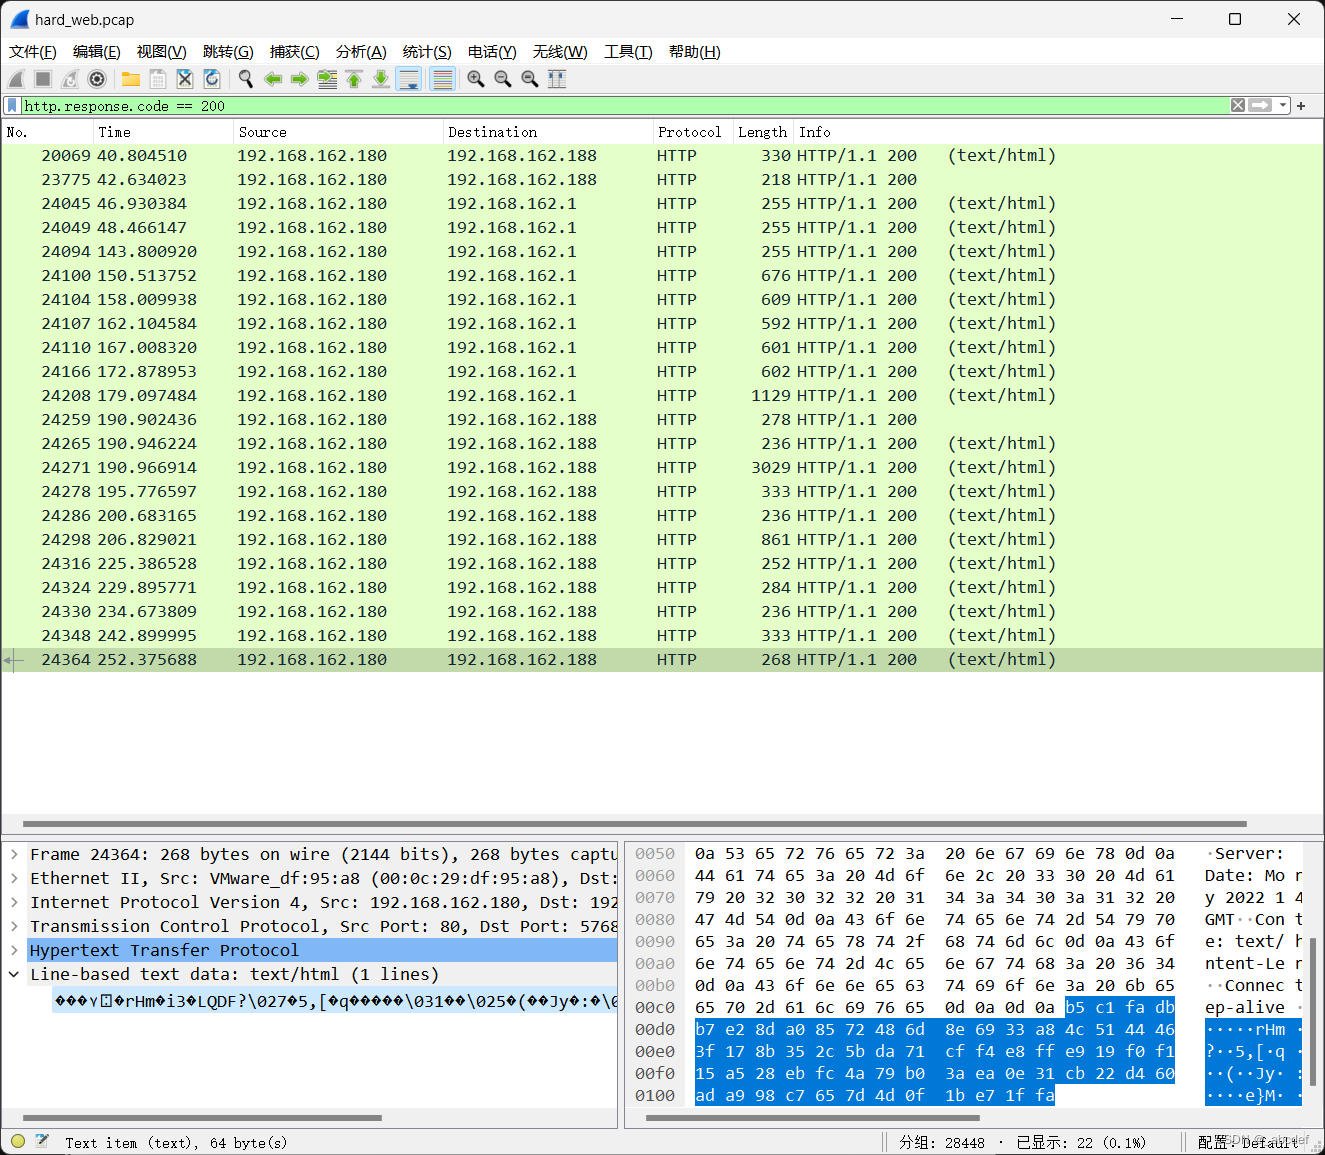The height and width of the screenshot is (1155, 1325).
Task: Select packet number 20069 row
Action: [x=662, y=156]
